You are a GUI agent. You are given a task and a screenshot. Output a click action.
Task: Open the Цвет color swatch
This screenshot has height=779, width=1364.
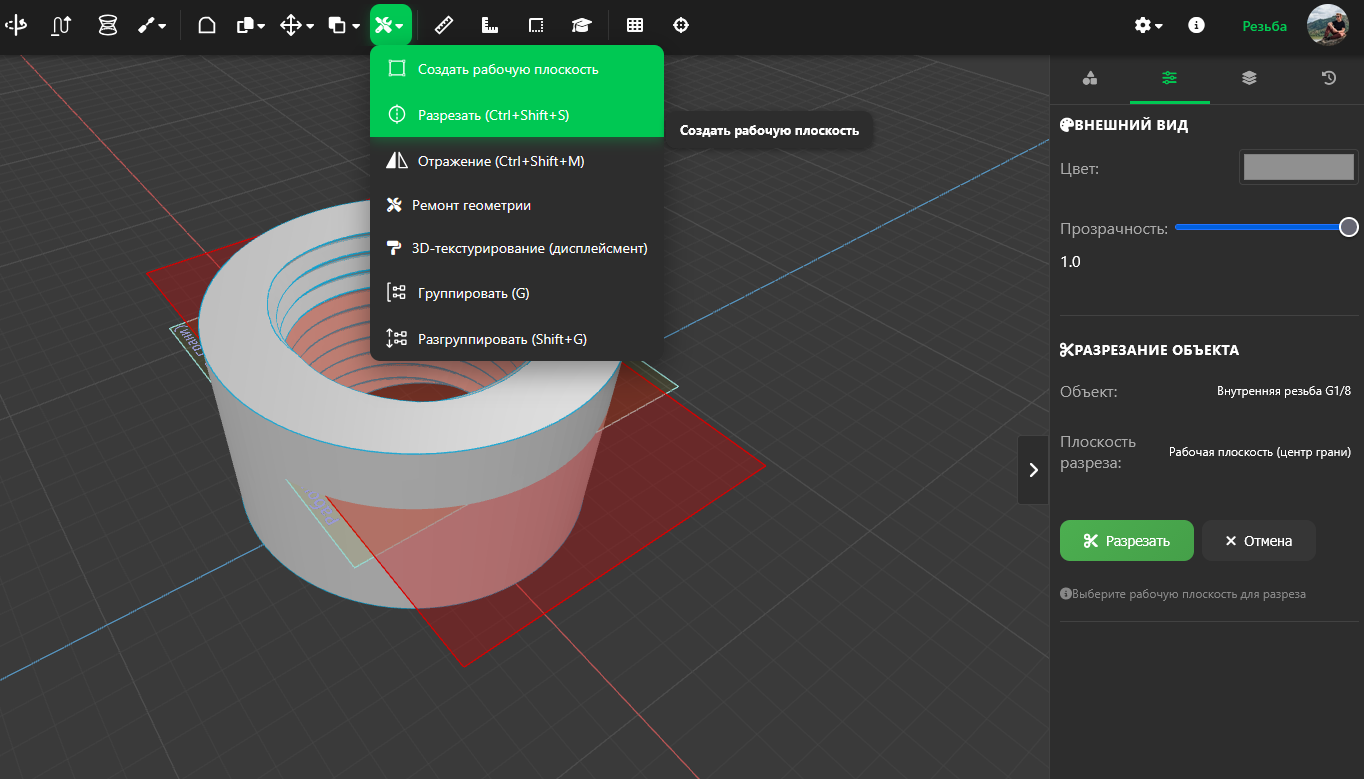tap(1298, 167)
